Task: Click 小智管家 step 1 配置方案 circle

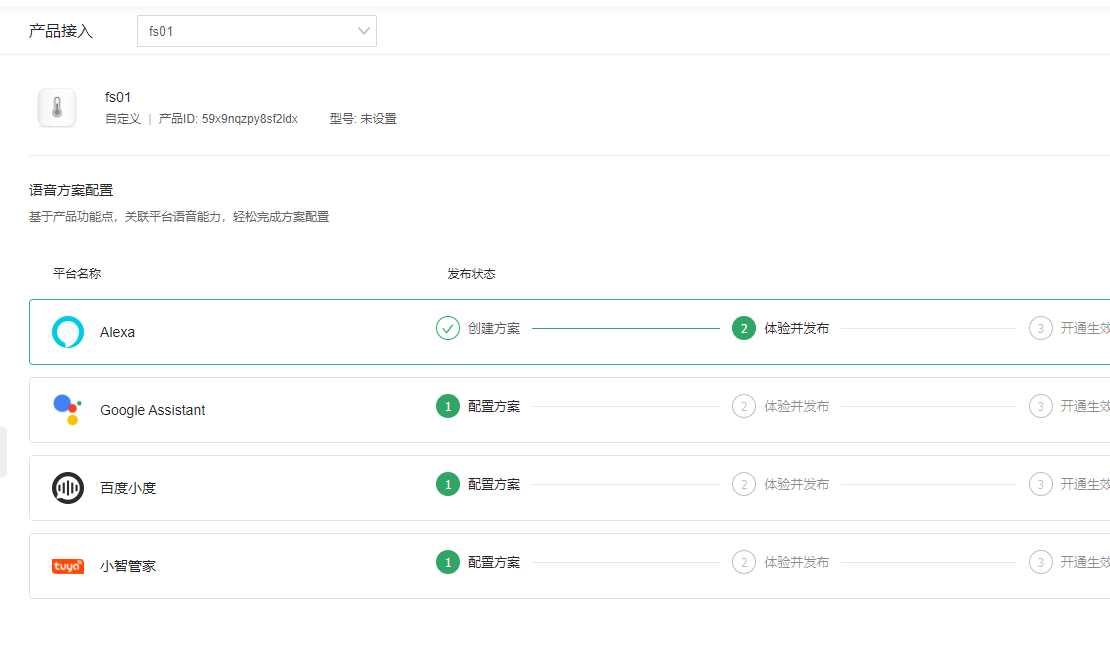Action: click(448, 562)
